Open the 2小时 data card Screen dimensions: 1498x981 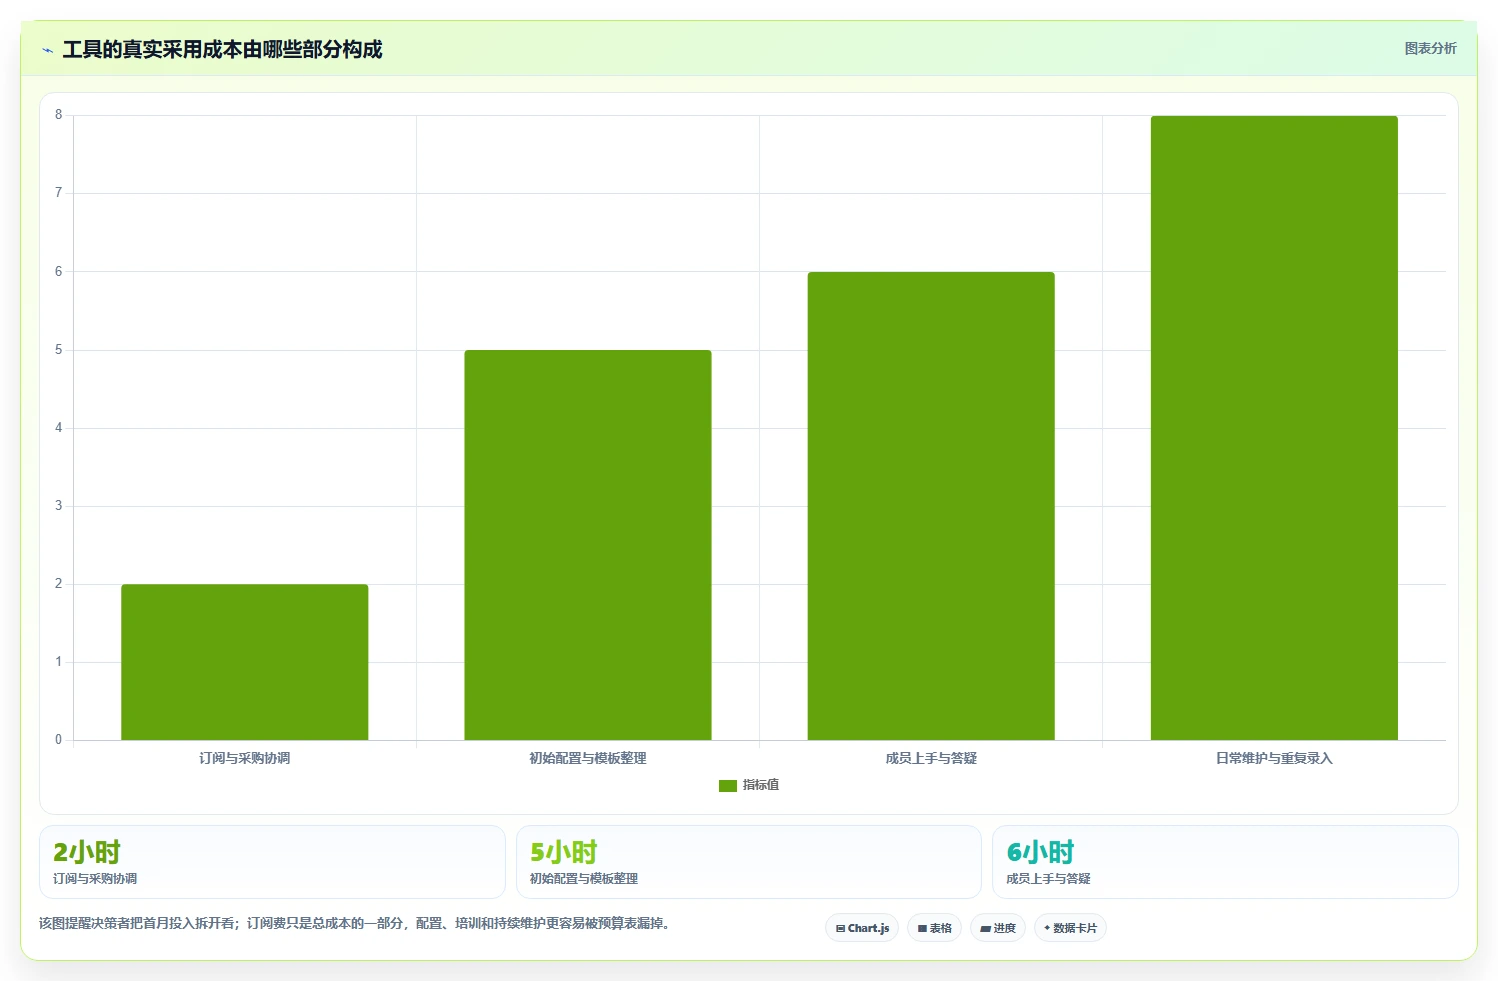pyautogui.click(x=272, y=862)
